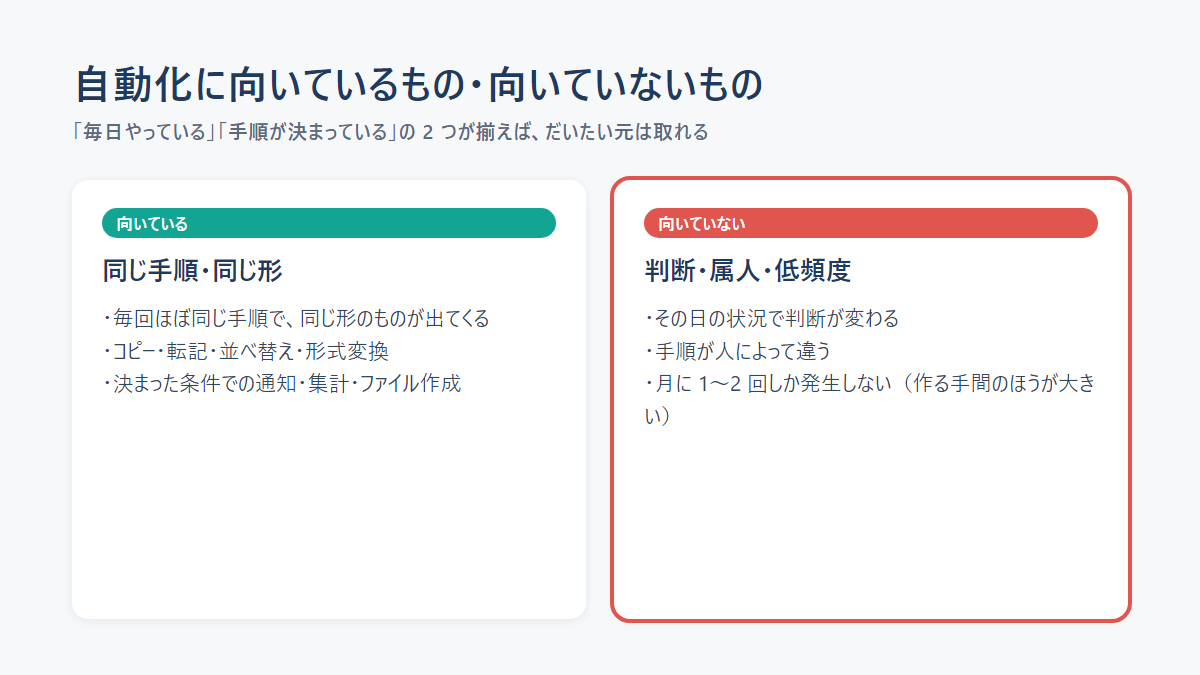Click the green 向いている label pill
This screenshot has width=1200, height=675.
[329, 223]
